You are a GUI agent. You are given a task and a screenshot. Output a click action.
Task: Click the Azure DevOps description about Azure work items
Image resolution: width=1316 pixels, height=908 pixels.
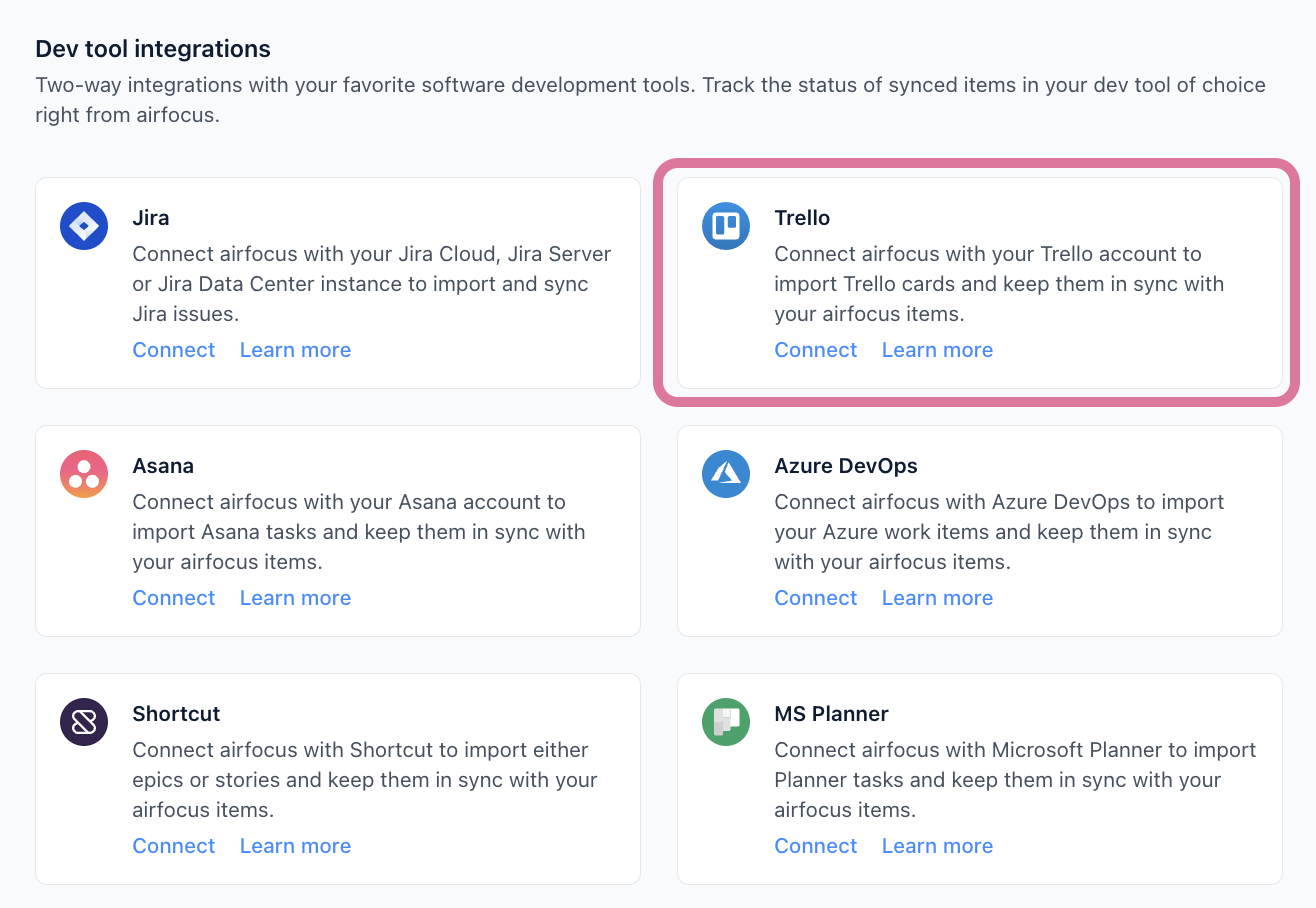999,532
